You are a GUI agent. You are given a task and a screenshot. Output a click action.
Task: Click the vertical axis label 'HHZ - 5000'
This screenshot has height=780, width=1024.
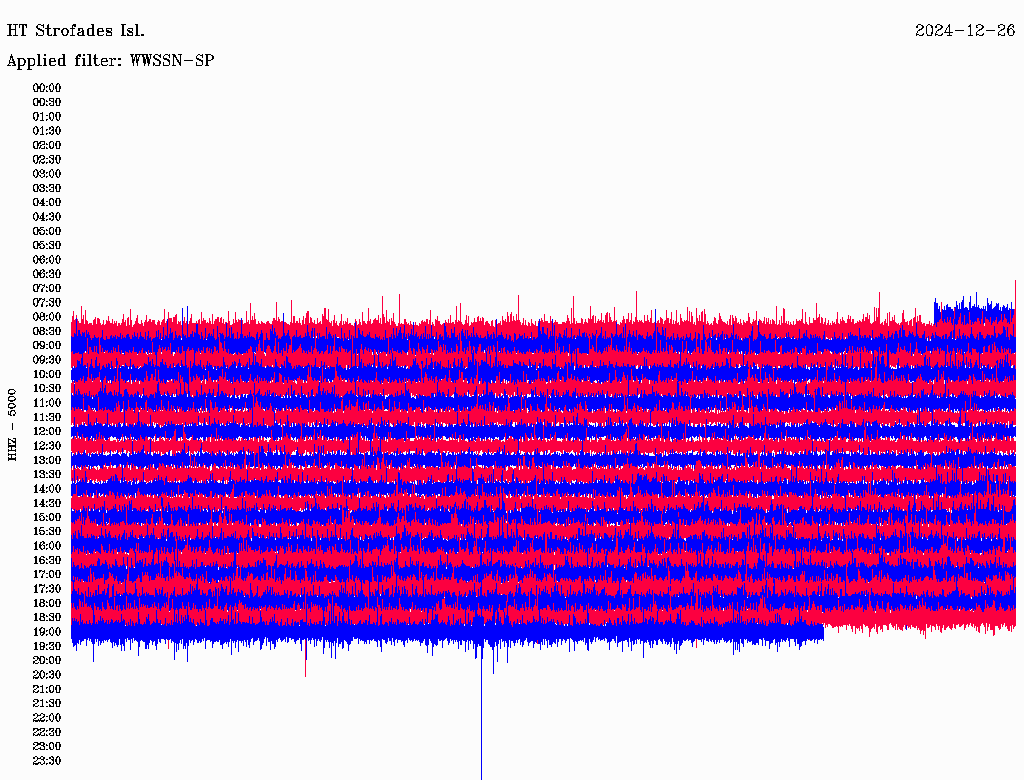tap(12, 425)
